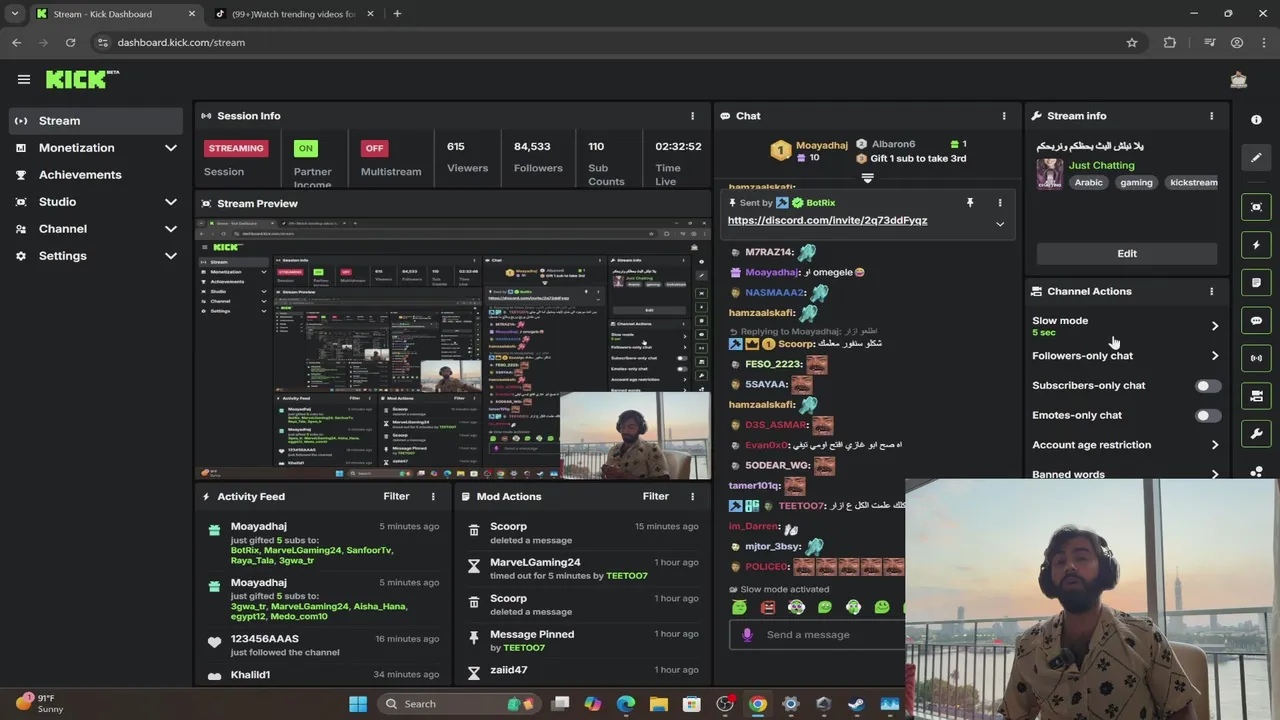This screenshot has height=720, width=1280.
Task: Click the pin icon on the pinned message
Action: tap(969, 203)
